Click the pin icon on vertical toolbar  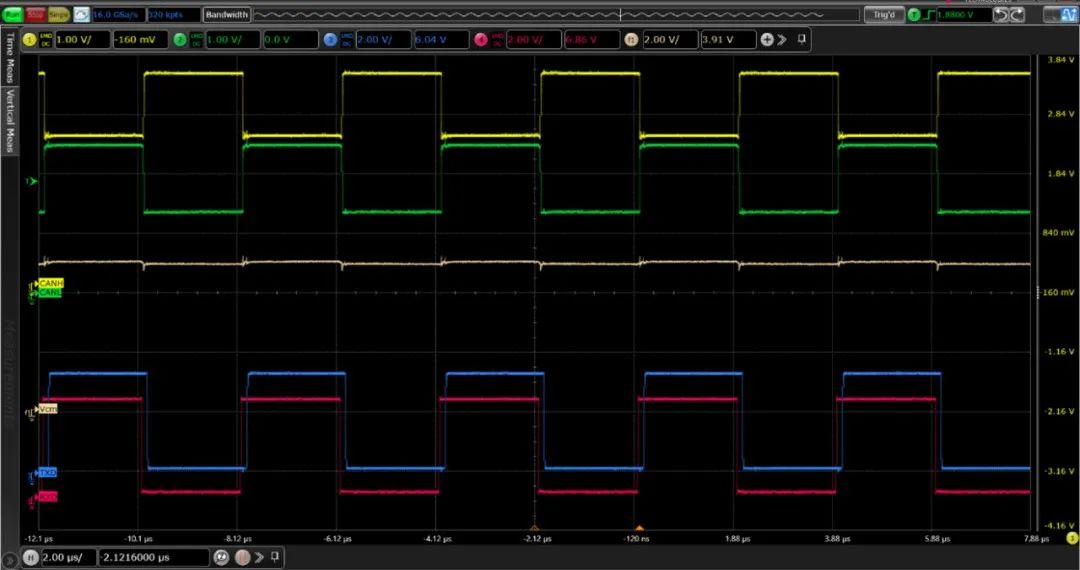[x=801, y=39]
